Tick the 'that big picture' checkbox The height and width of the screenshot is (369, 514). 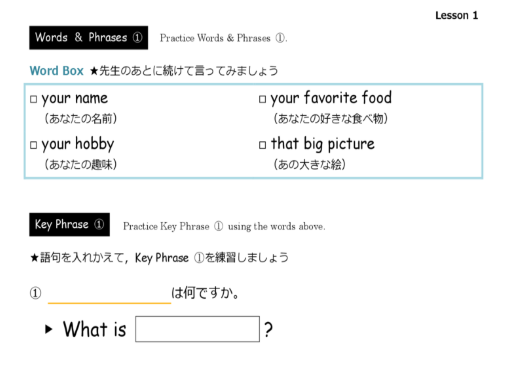[262, 145]
